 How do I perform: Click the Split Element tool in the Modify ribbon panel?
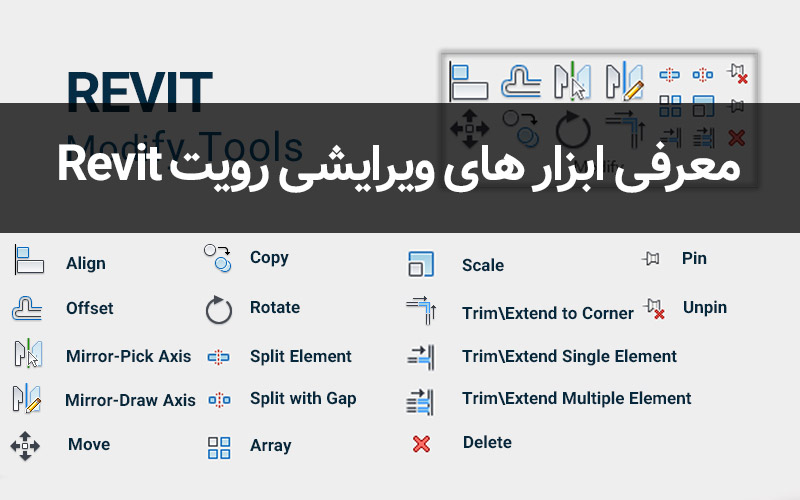click(669, 75)
